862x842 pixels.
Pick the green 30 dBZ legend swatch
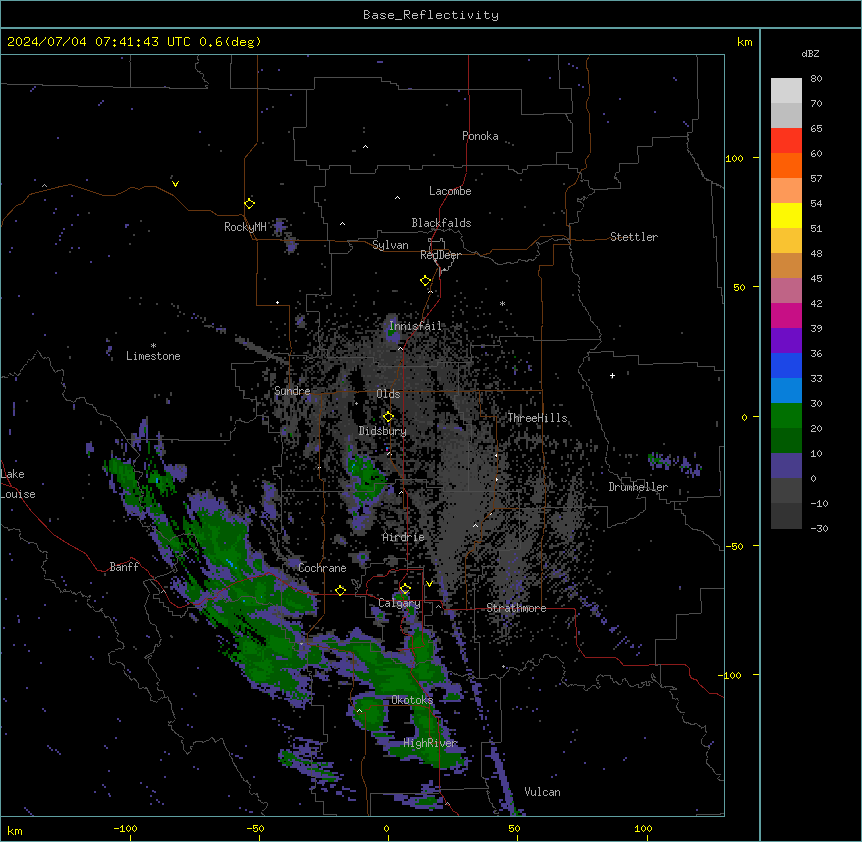click(786, 416)
